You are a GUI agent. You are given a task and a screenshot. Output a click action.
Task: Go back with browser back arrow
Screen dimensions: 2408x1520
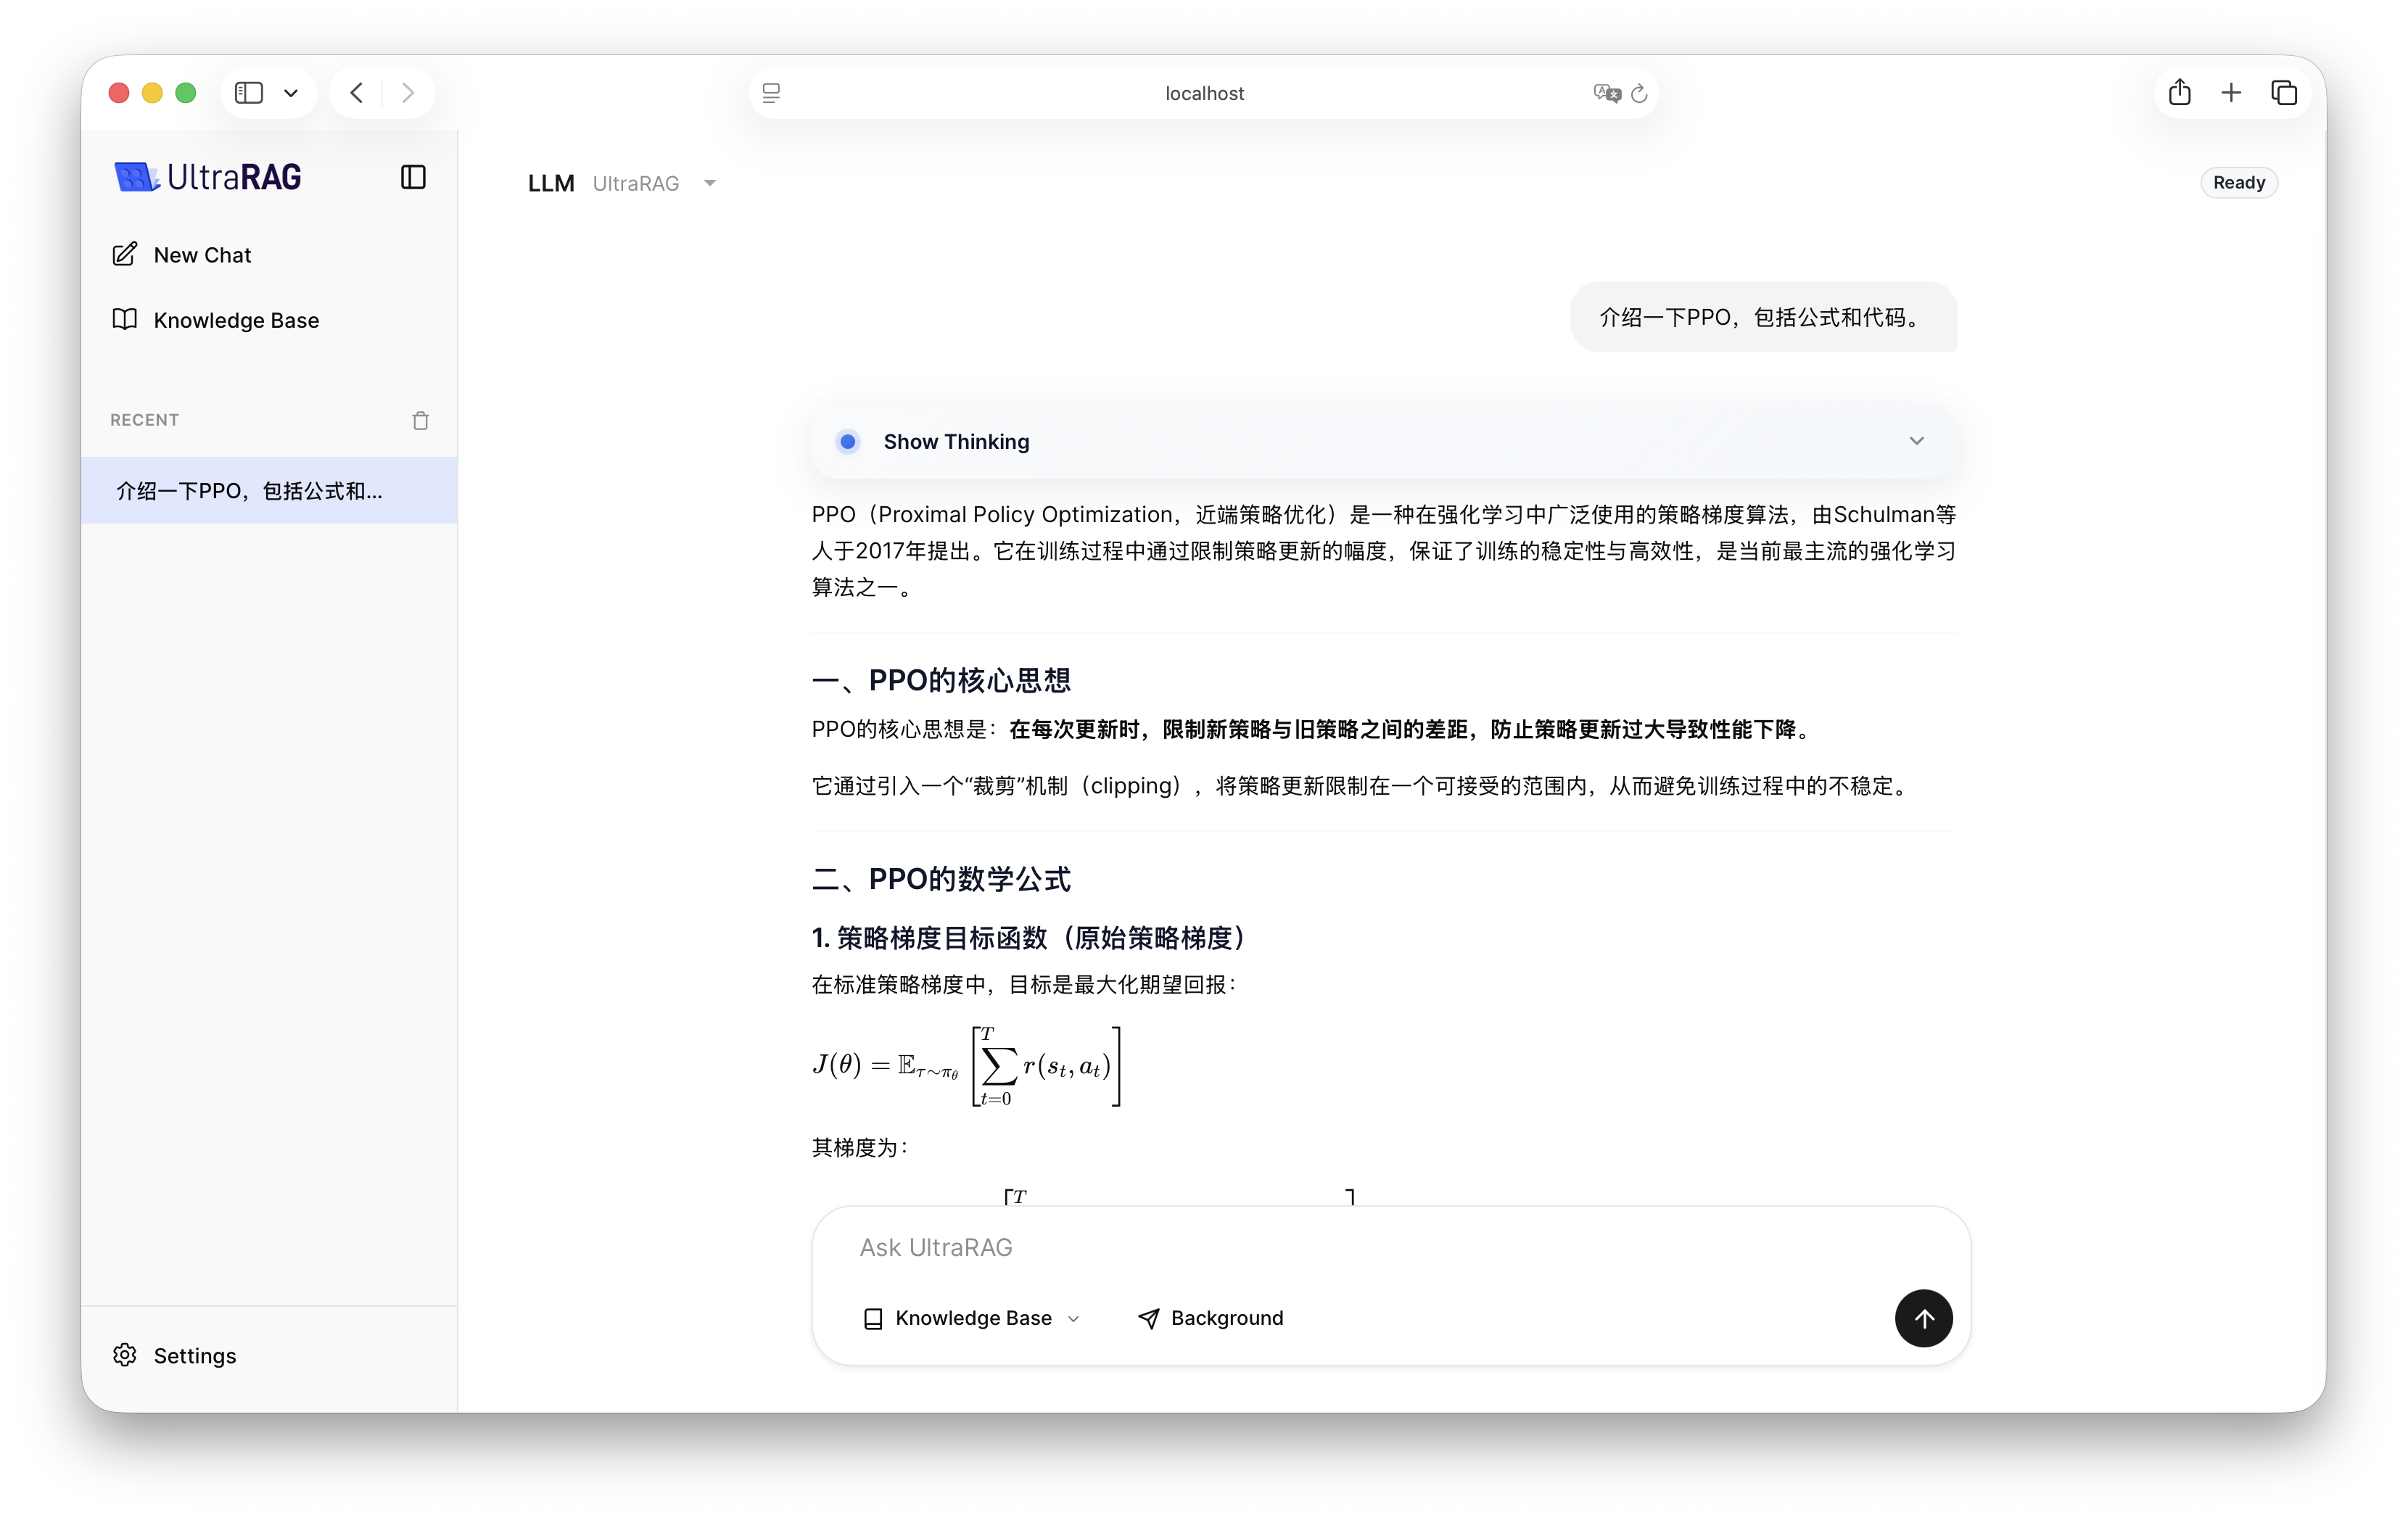(x=357, y=93)
